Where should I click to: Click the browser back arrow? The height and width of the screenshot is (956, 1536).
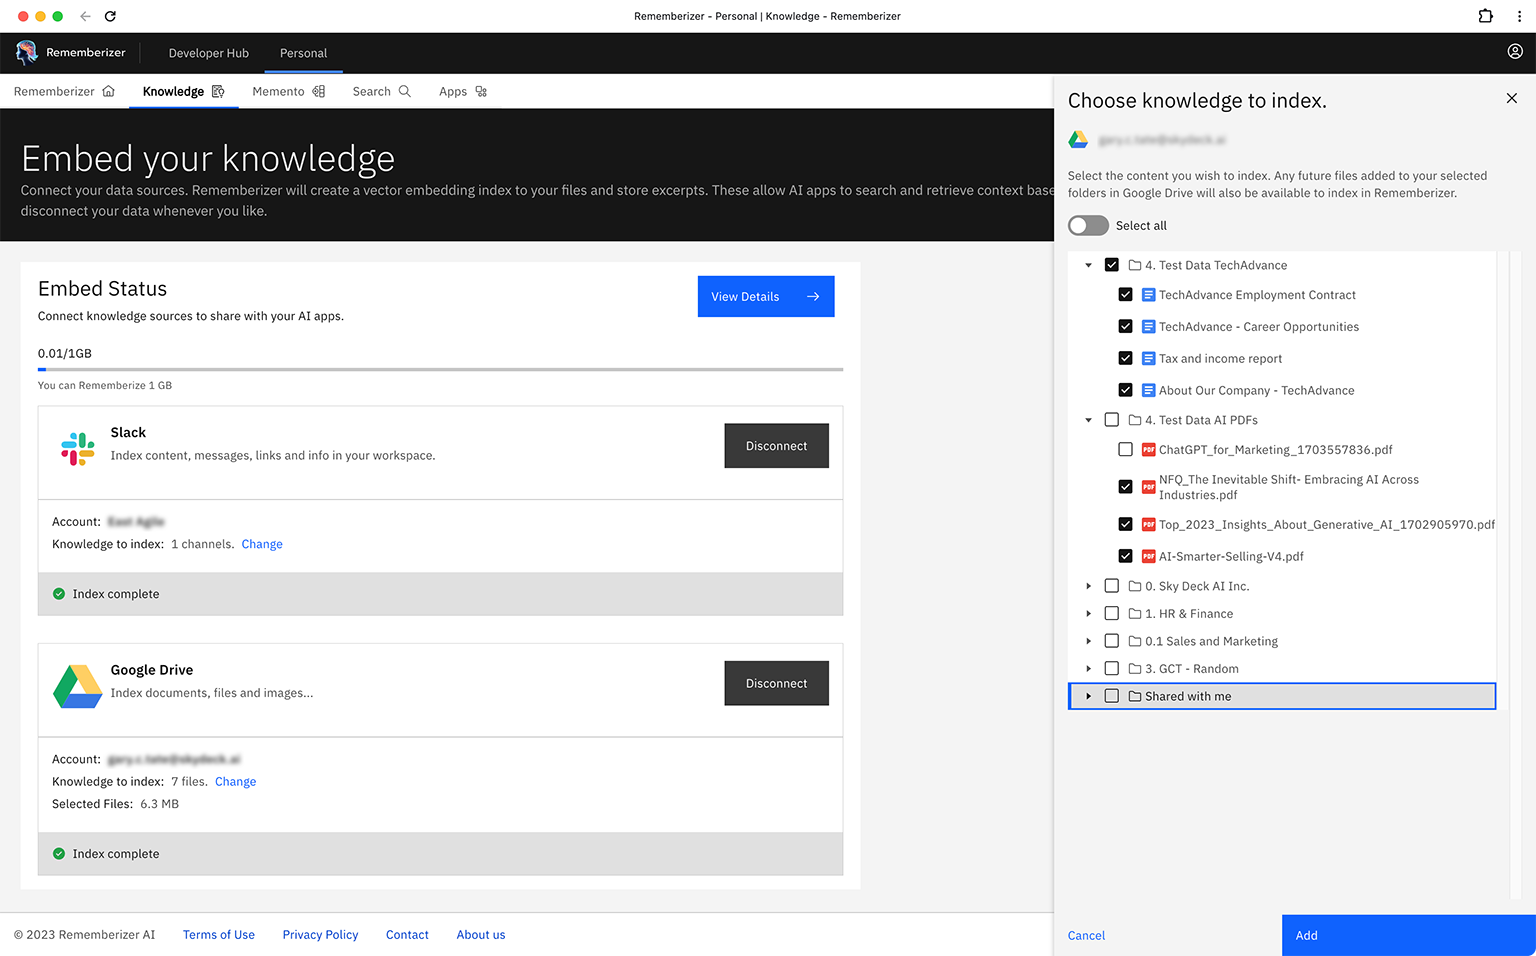coord(85,16)
